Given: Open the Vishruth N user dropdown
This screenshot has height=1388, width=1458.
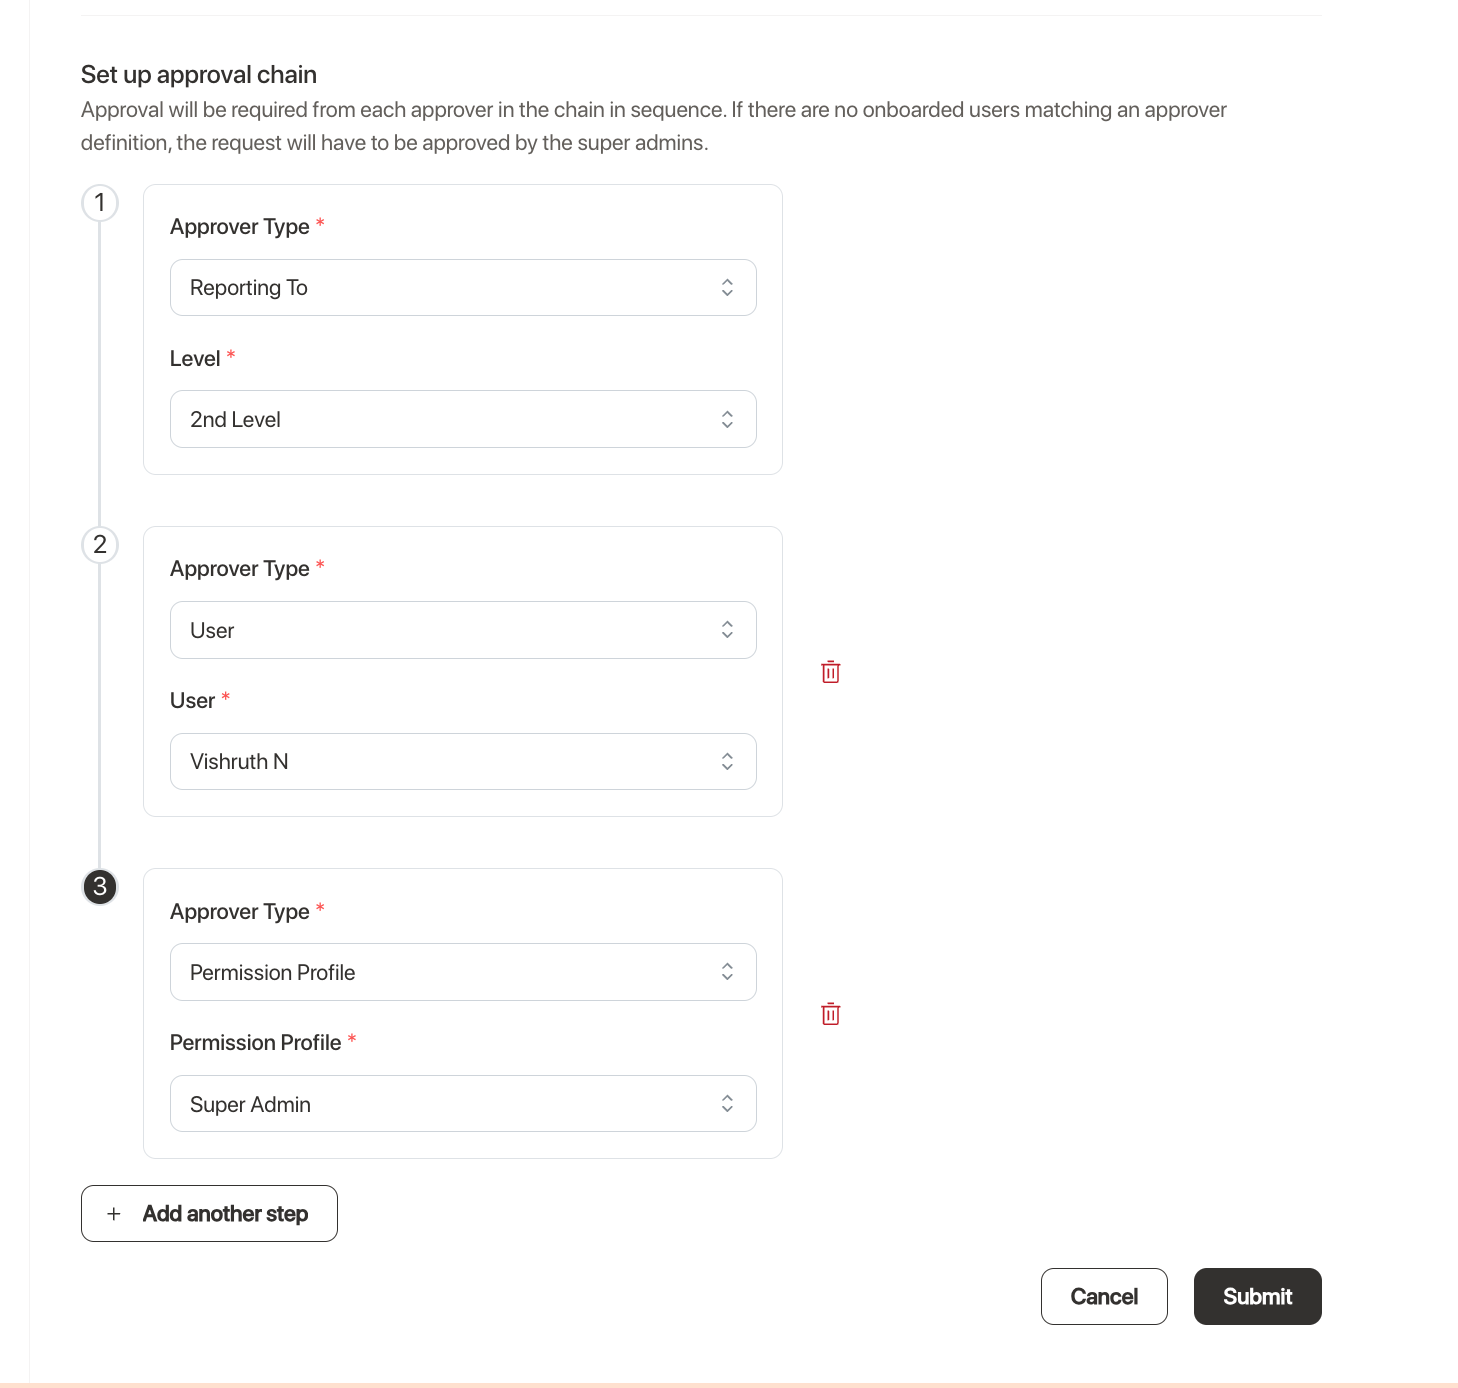Looking at the screenshot, I should click(x=463, y=762).
